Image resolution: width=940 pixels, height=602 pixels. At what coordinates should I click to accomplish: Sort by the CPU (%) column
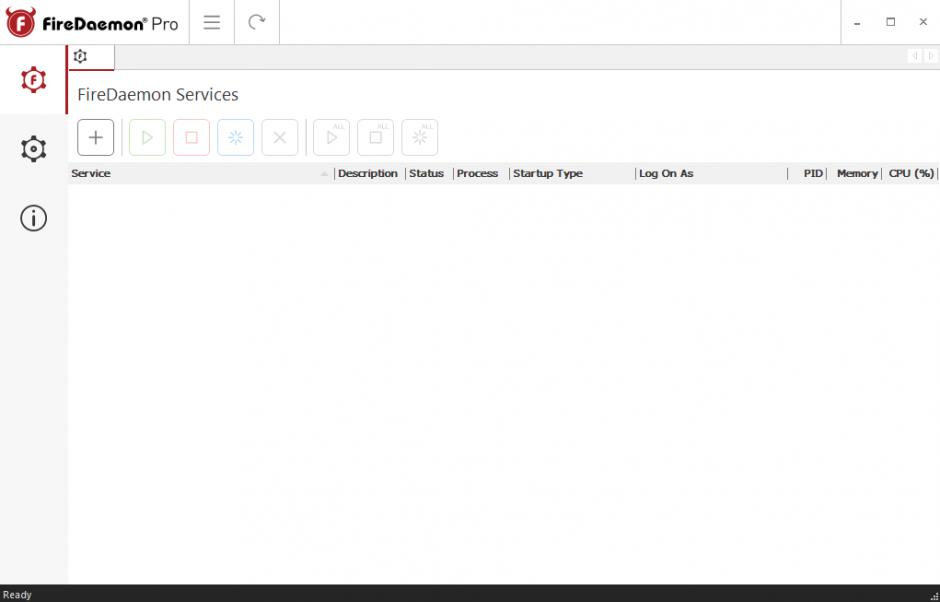909,173
